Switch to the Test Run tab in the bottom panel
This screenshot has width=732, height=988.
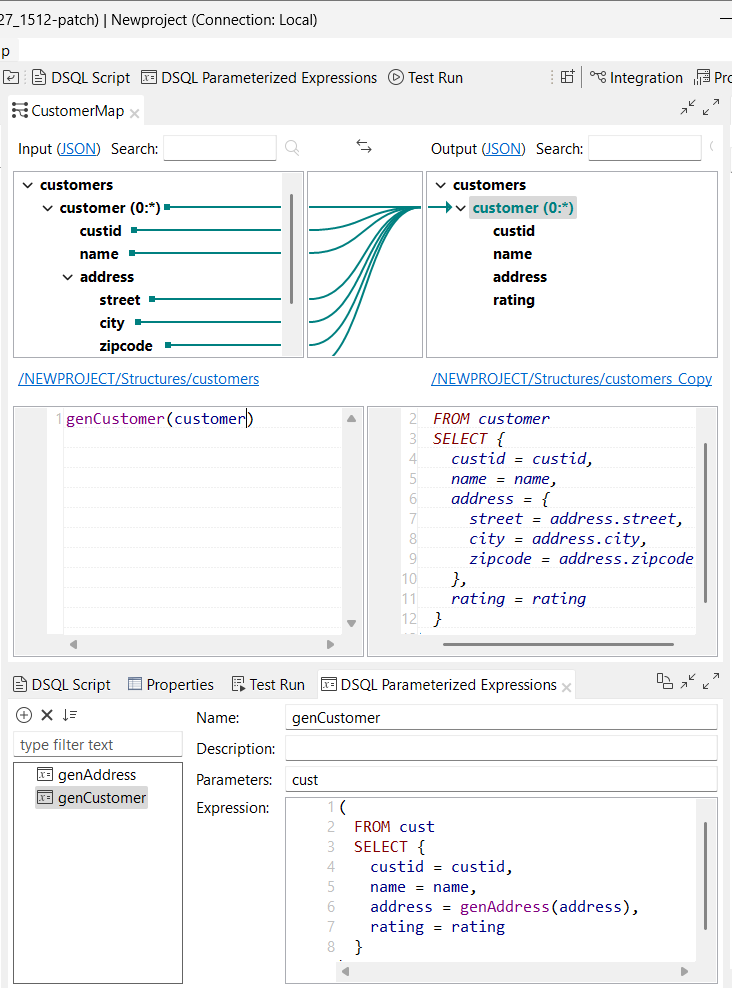click(268, 684)
